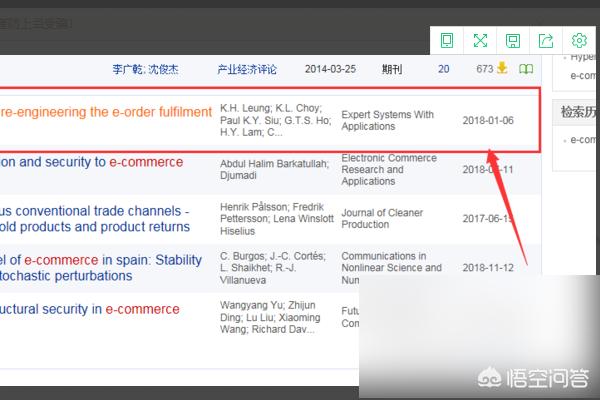Image resolution: width=600 pixels, height=400 pixels.
Task: Select date 2017-06-1 in Cleaner Production row
Action: (488, 219)
